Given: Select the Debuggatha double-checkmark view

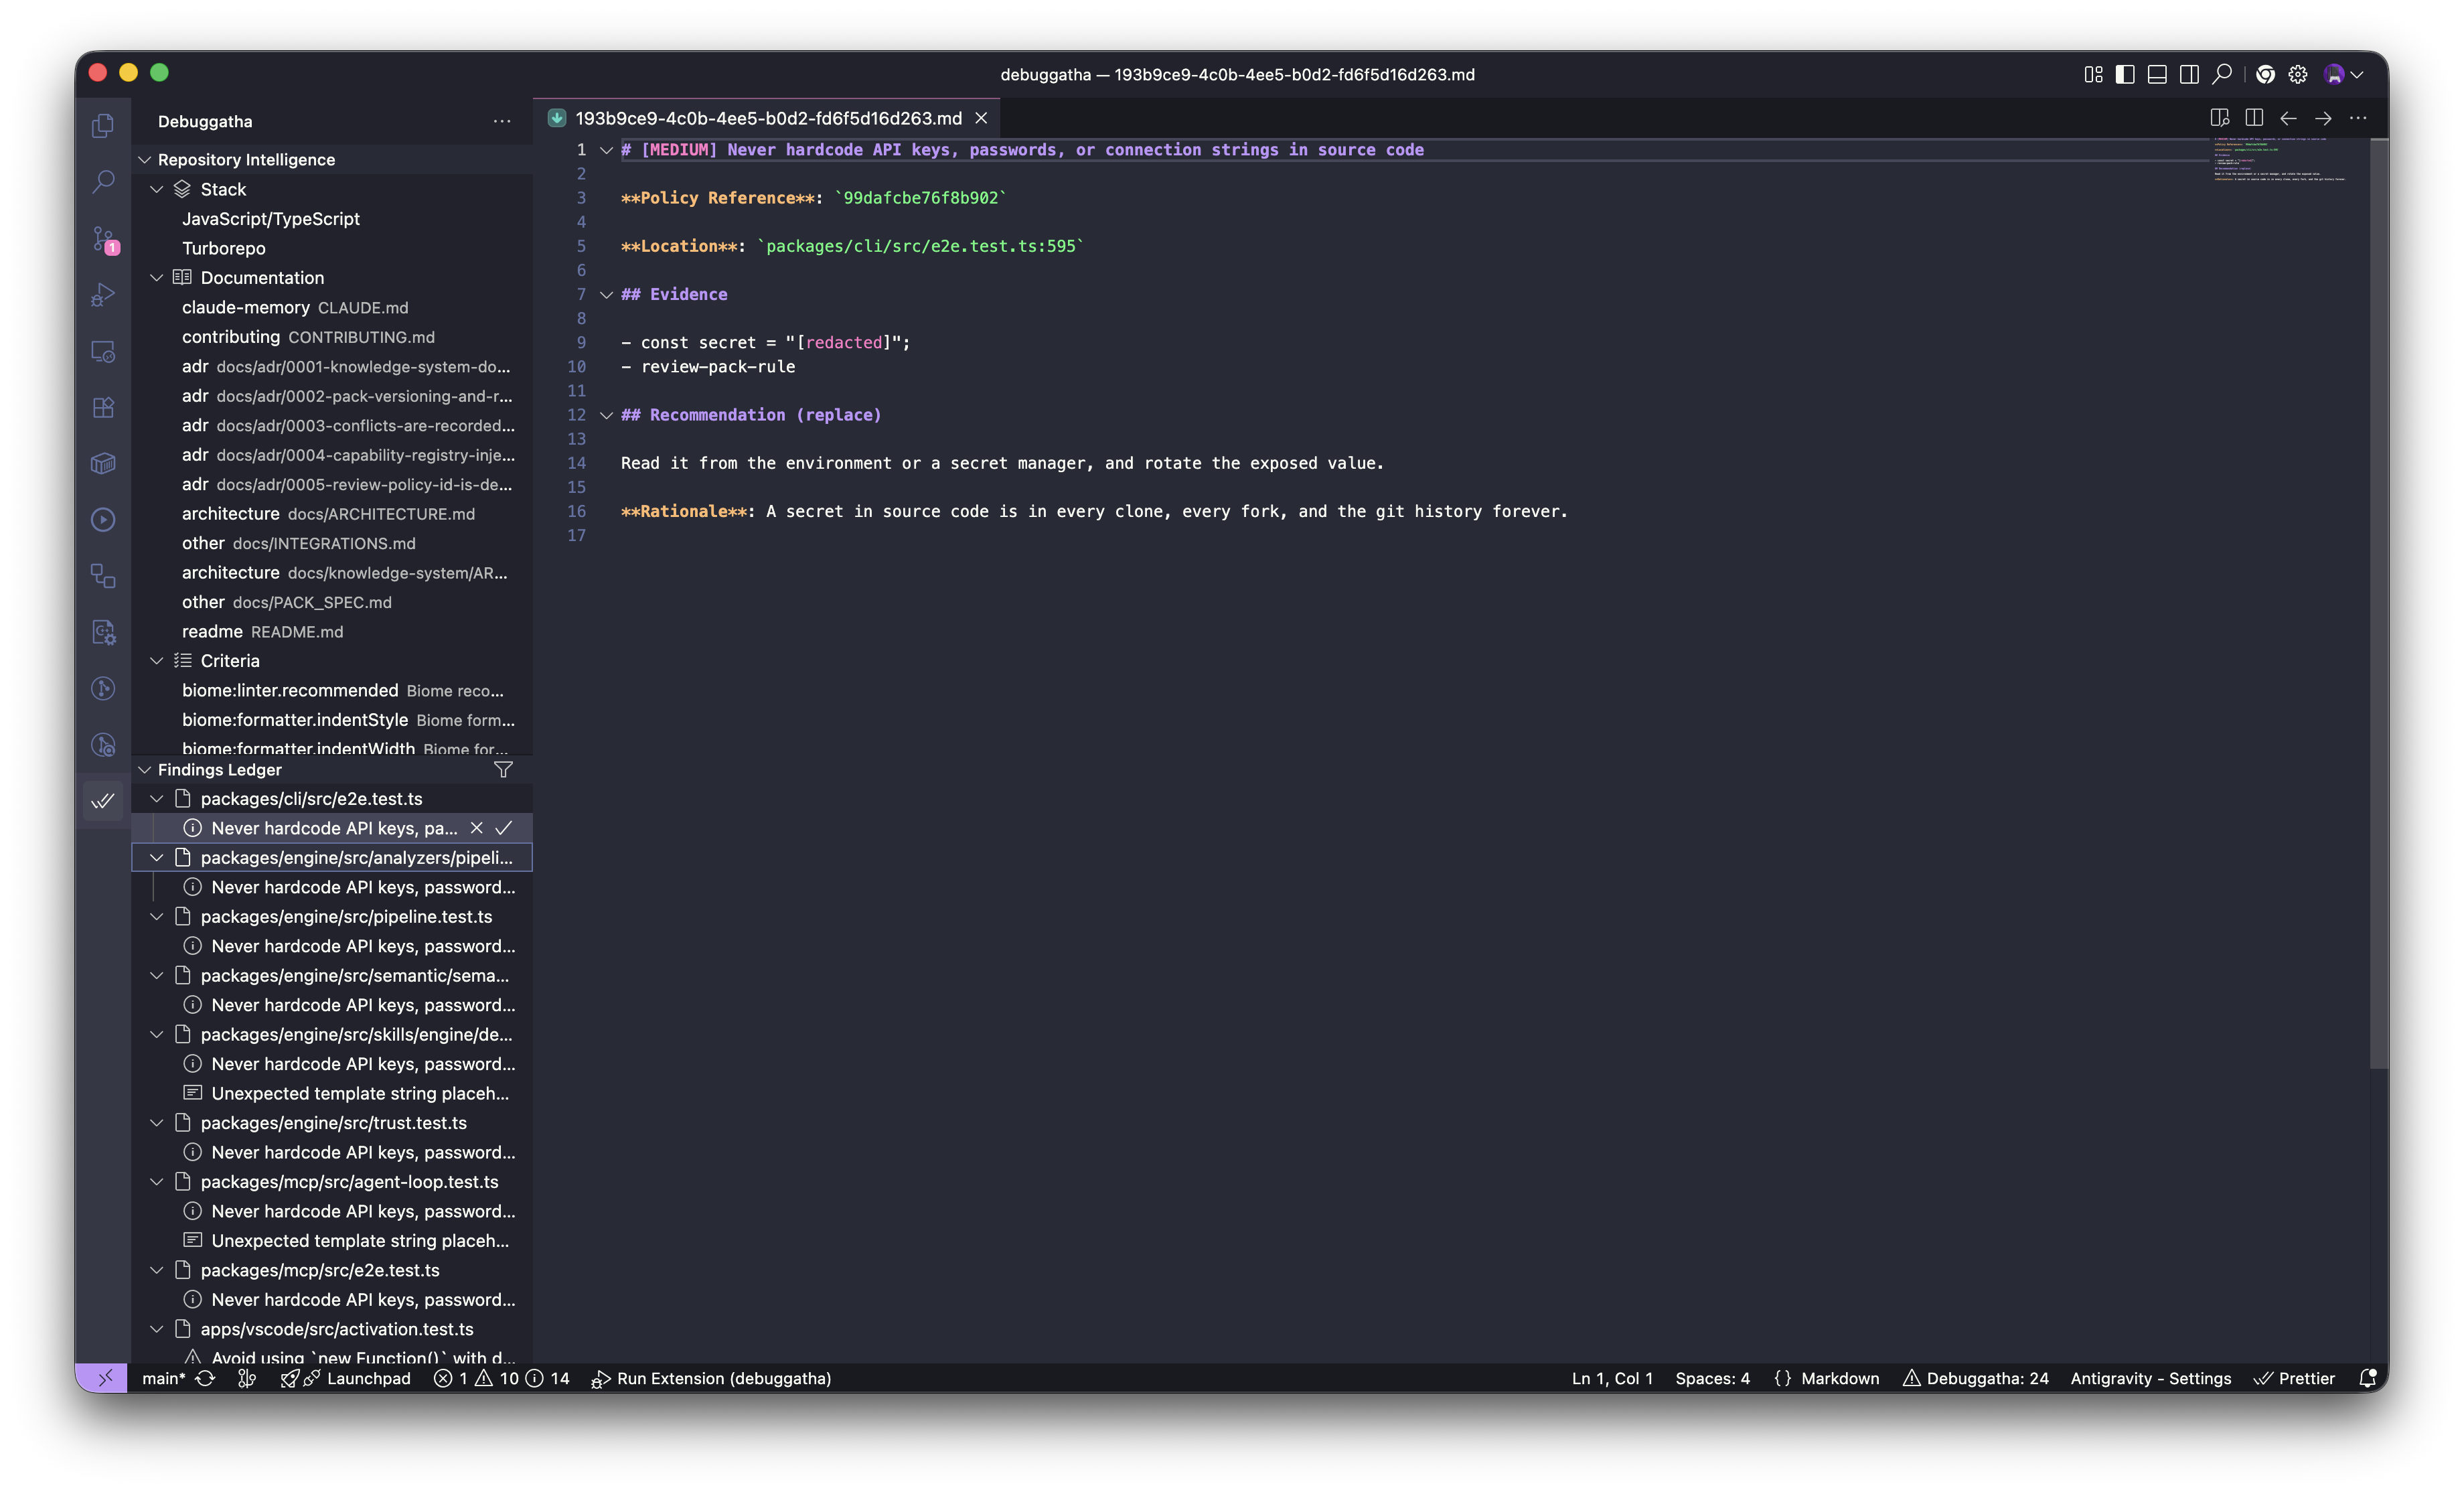Looking at the screenshot, I should [x=103, y=800].
